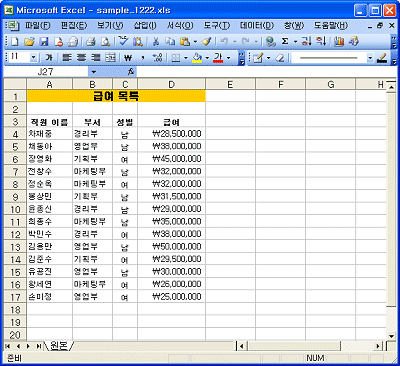Activate the Format Painter brush

point(207,41)
